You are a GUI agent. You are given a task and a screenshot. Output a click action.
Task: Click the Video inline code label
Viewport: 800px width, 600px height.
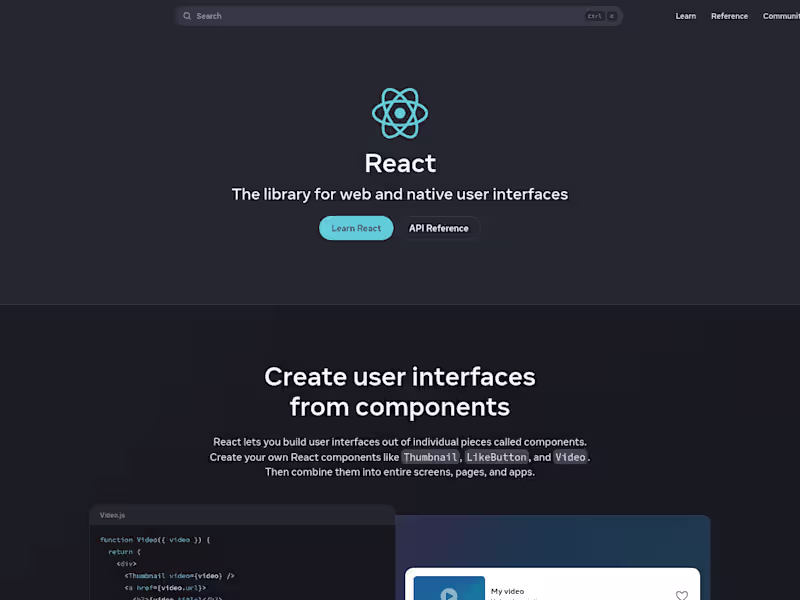(x=570, y=457)
